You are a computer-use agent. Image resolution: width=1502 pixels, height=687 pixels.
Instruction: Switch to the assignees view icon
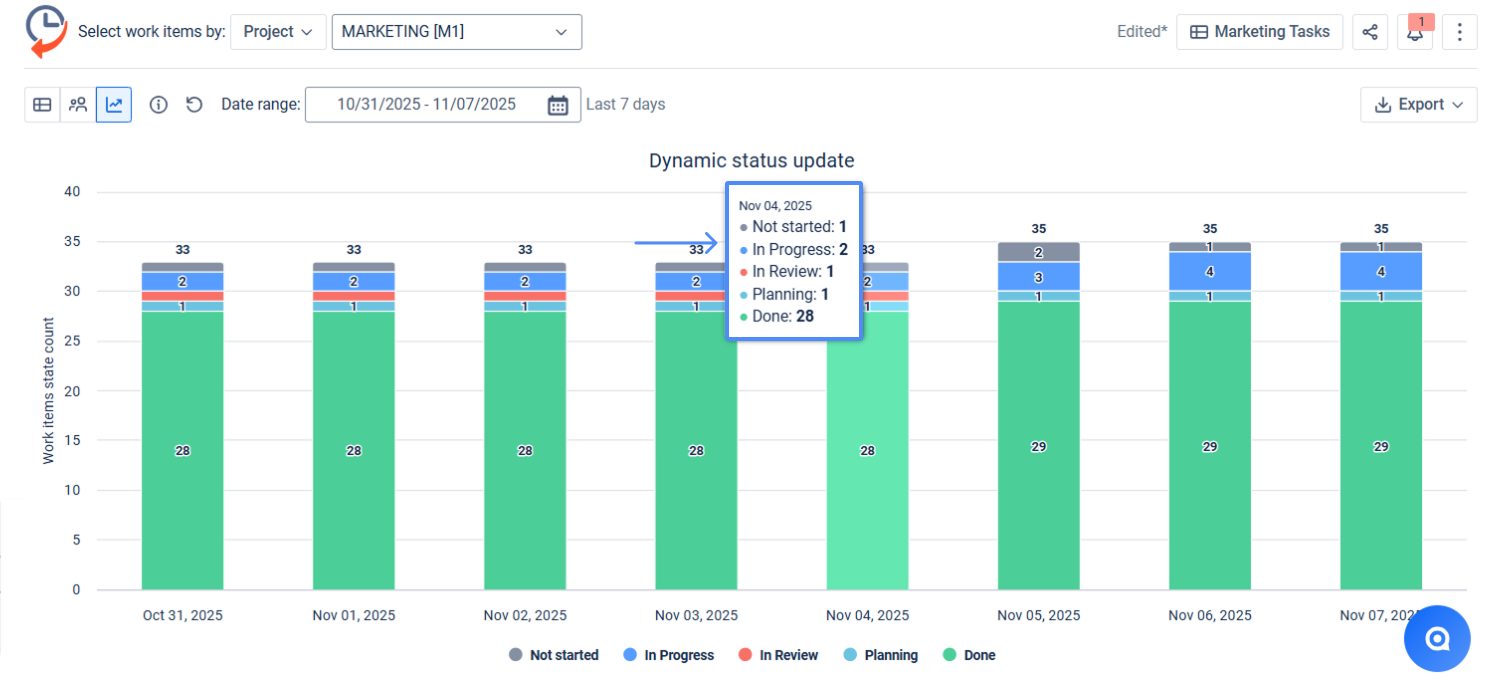tap(78, 104)
